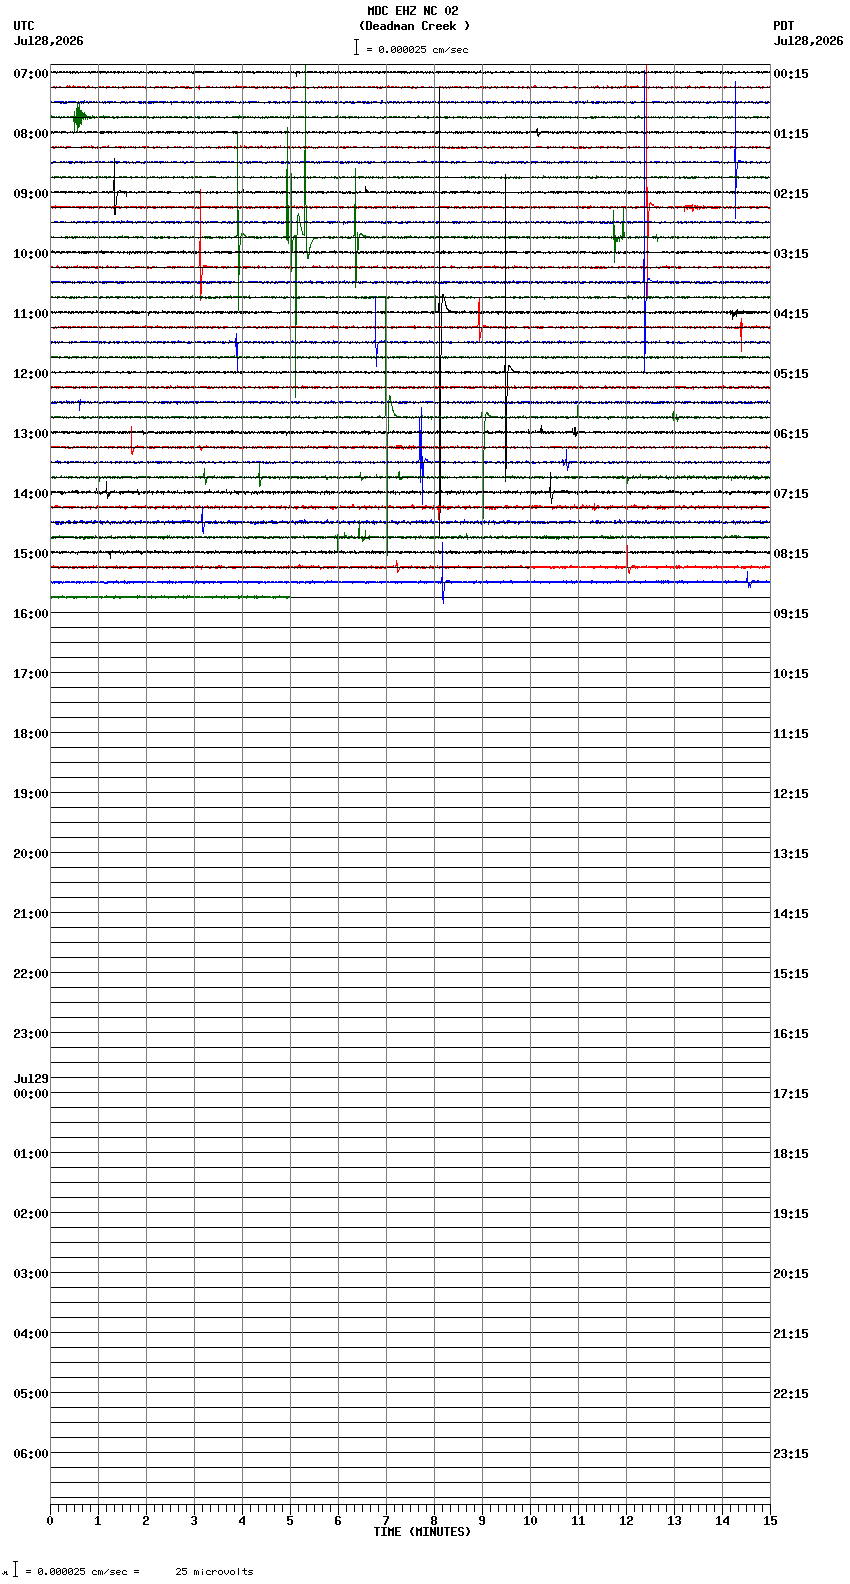Click the 09:00 UTC time label

click(x=31, y=194)
